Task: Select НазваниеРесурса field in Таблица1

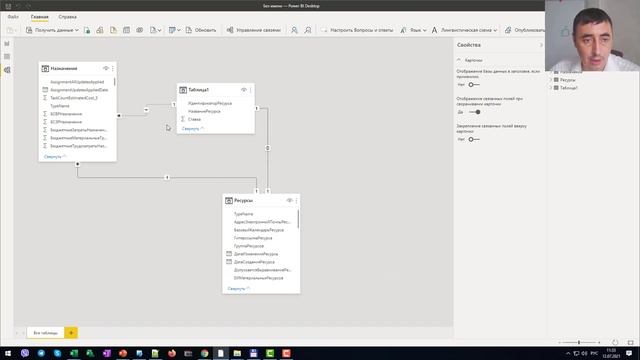Action: click(204, 111)
